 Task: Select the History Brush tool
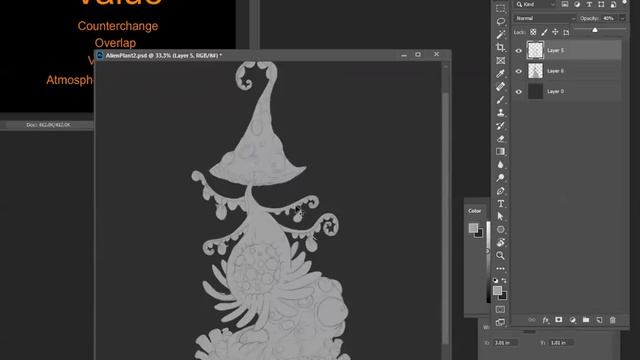coord(500,126)
